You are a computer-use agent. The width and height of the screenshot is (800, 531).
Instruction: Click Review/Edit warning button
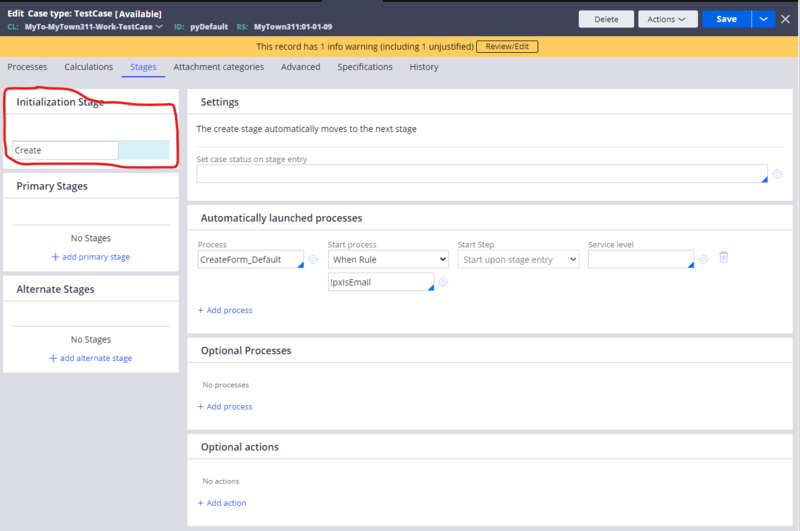[x=507, y=46]
